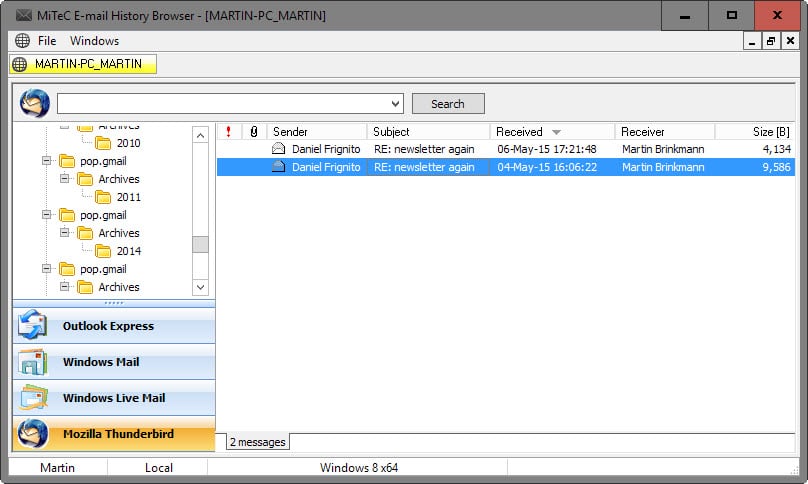Image resolution: width=808 pixels, height=484 pixels.
Task: Click the 2 messages status label
Action: click(258, 442)
